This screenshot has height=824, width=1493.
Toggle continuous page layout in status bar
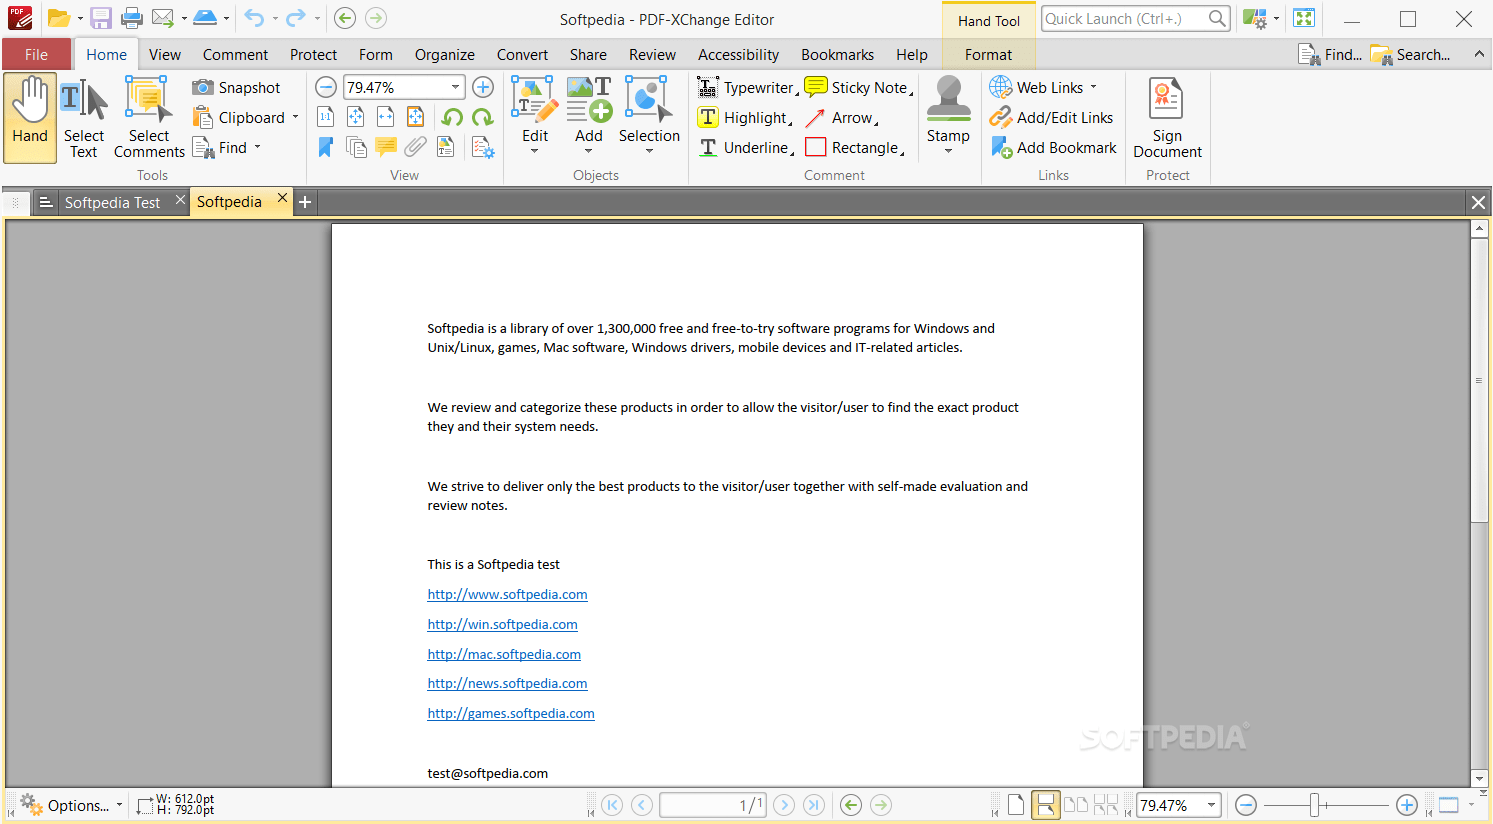(1046, 805)
